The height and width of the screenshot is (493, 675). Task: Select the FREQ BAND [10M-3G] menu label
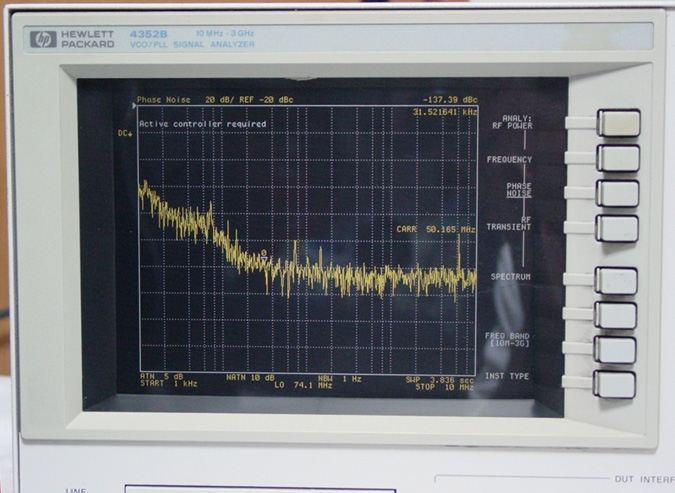point(508,339)
